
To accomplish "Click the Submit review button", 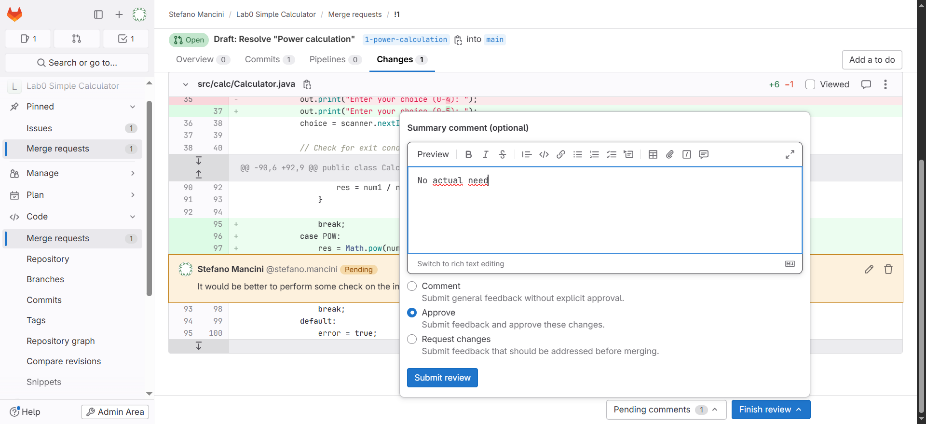I will 442,377.
